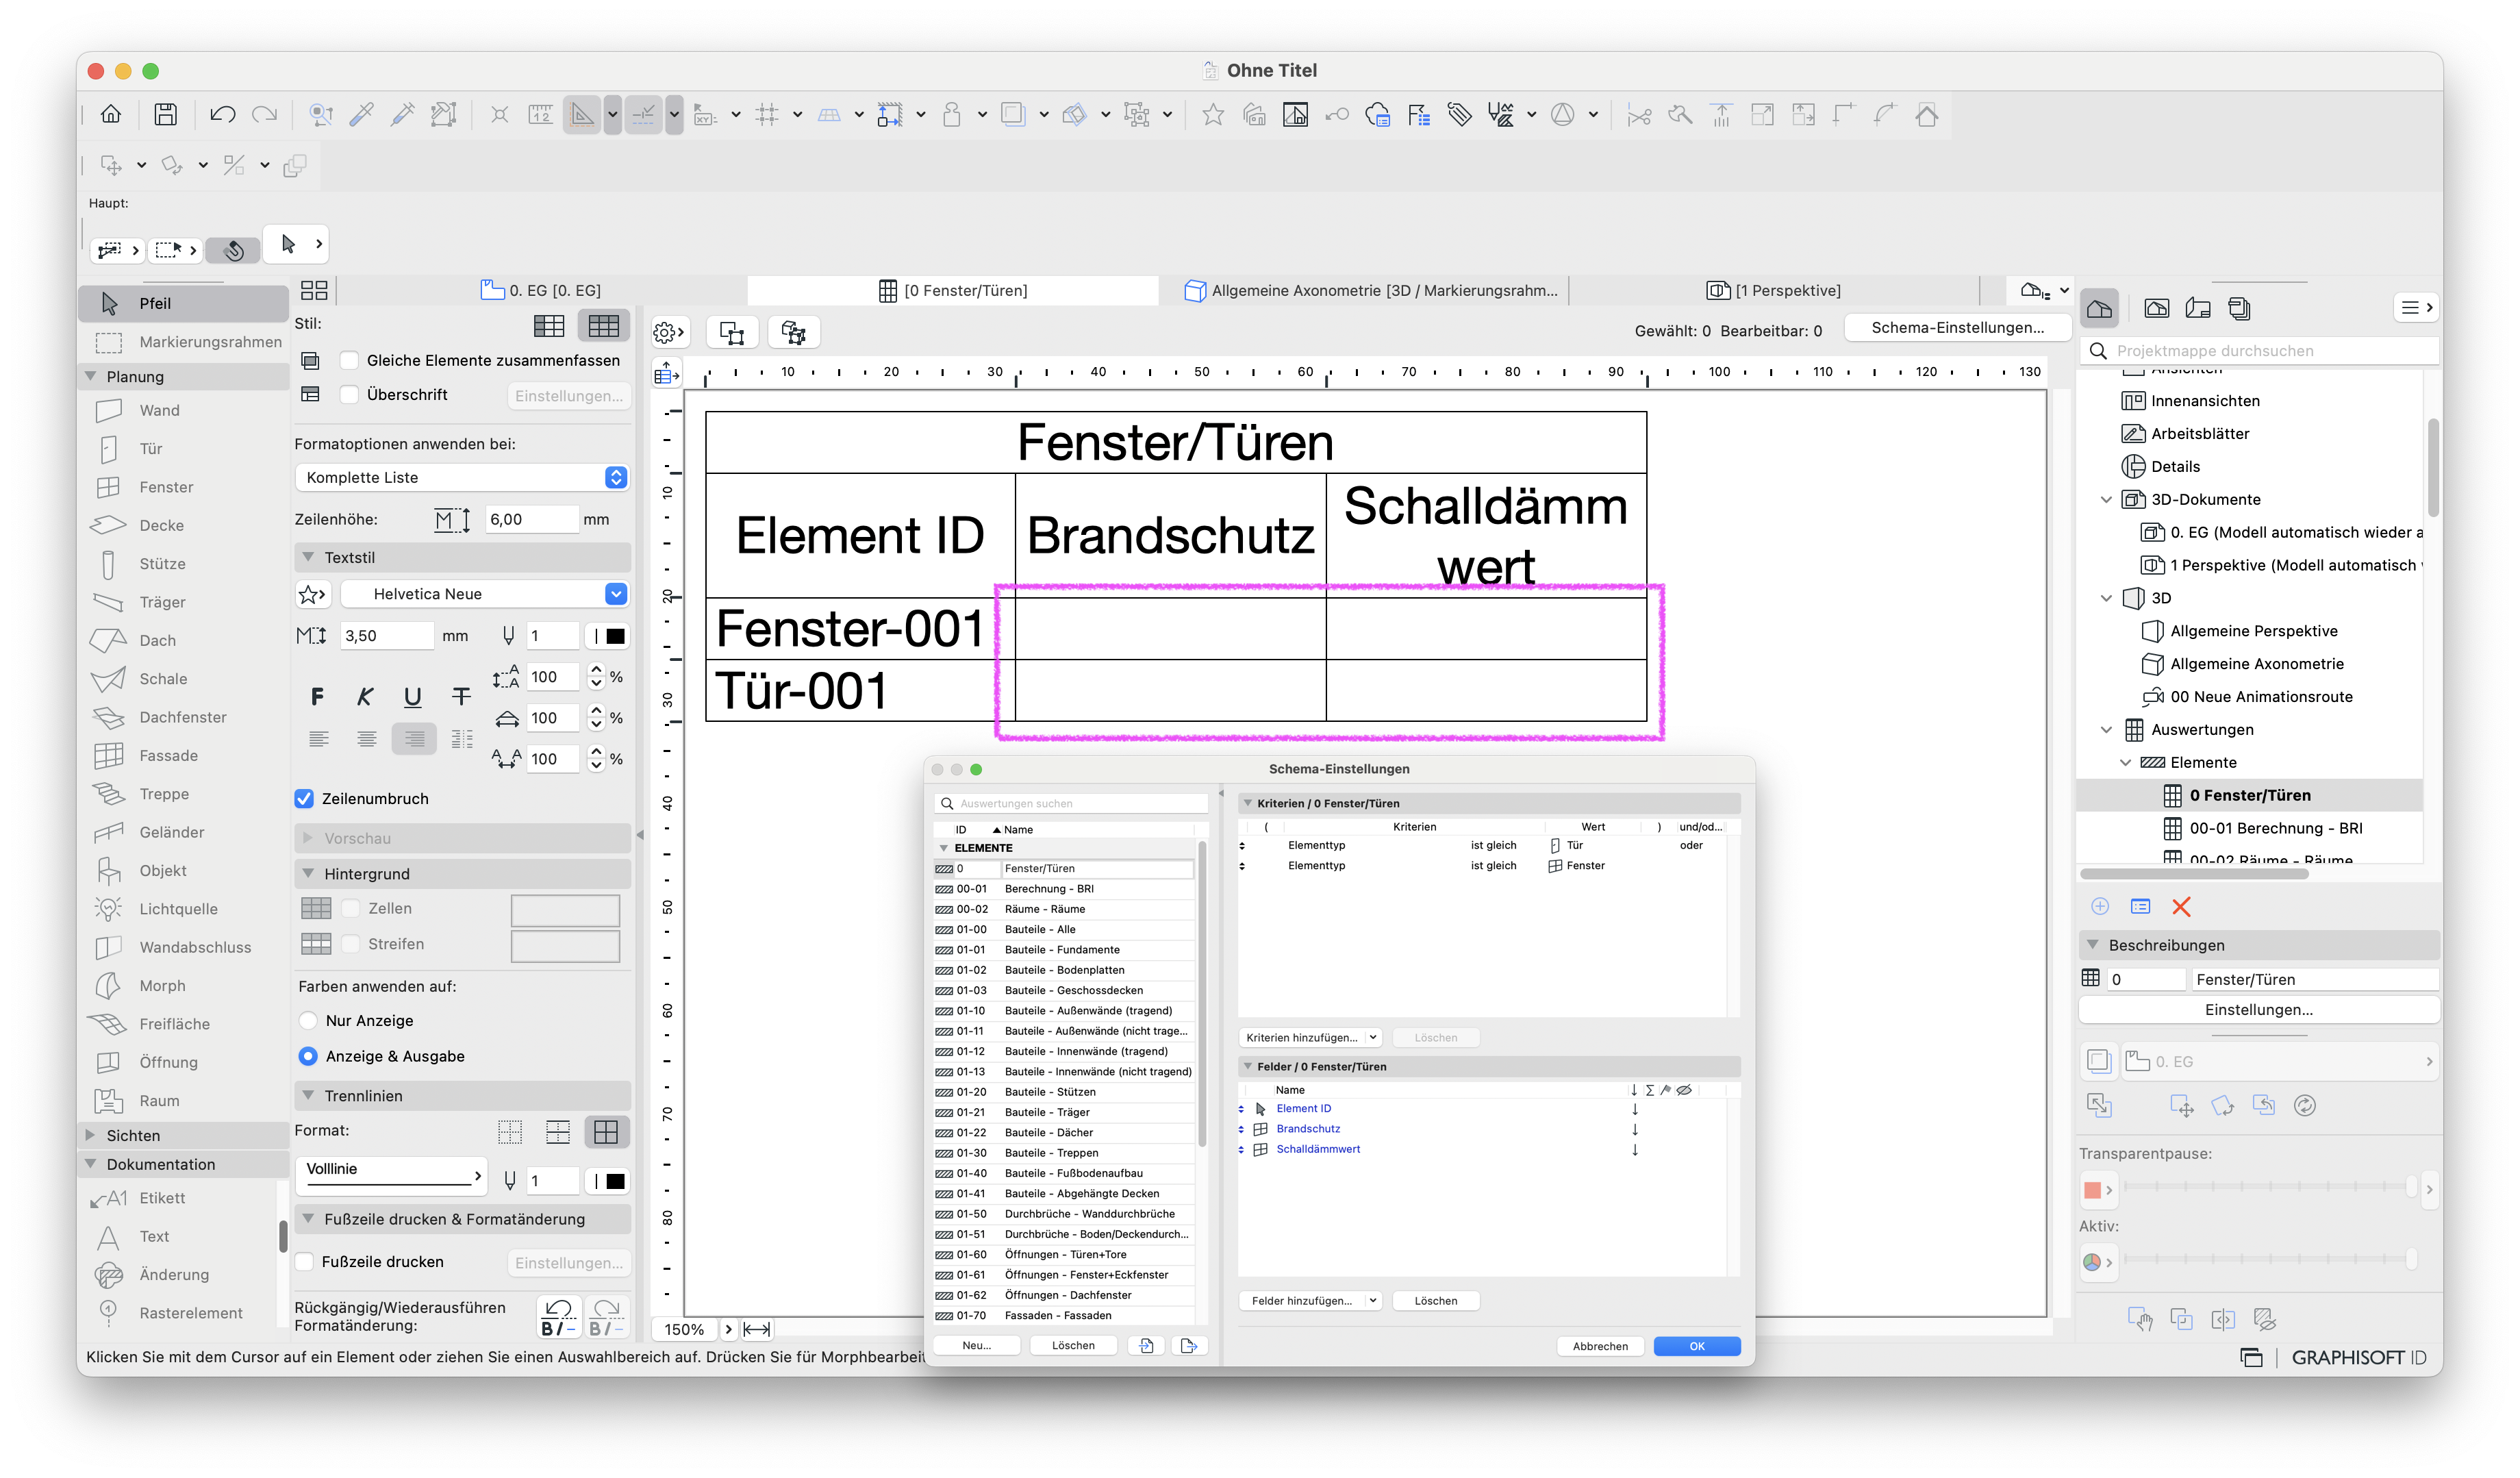Screen dimensions: 2520x1478
Task: Click the Undo arrow in the toolbar
Action: (222, 115)
